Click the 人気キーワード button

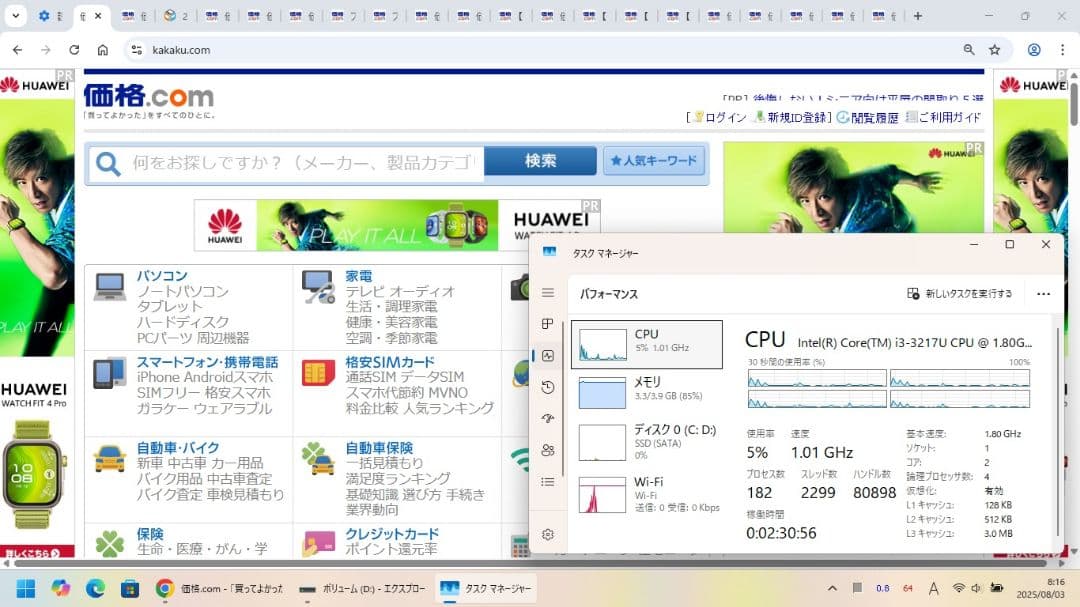654,161
